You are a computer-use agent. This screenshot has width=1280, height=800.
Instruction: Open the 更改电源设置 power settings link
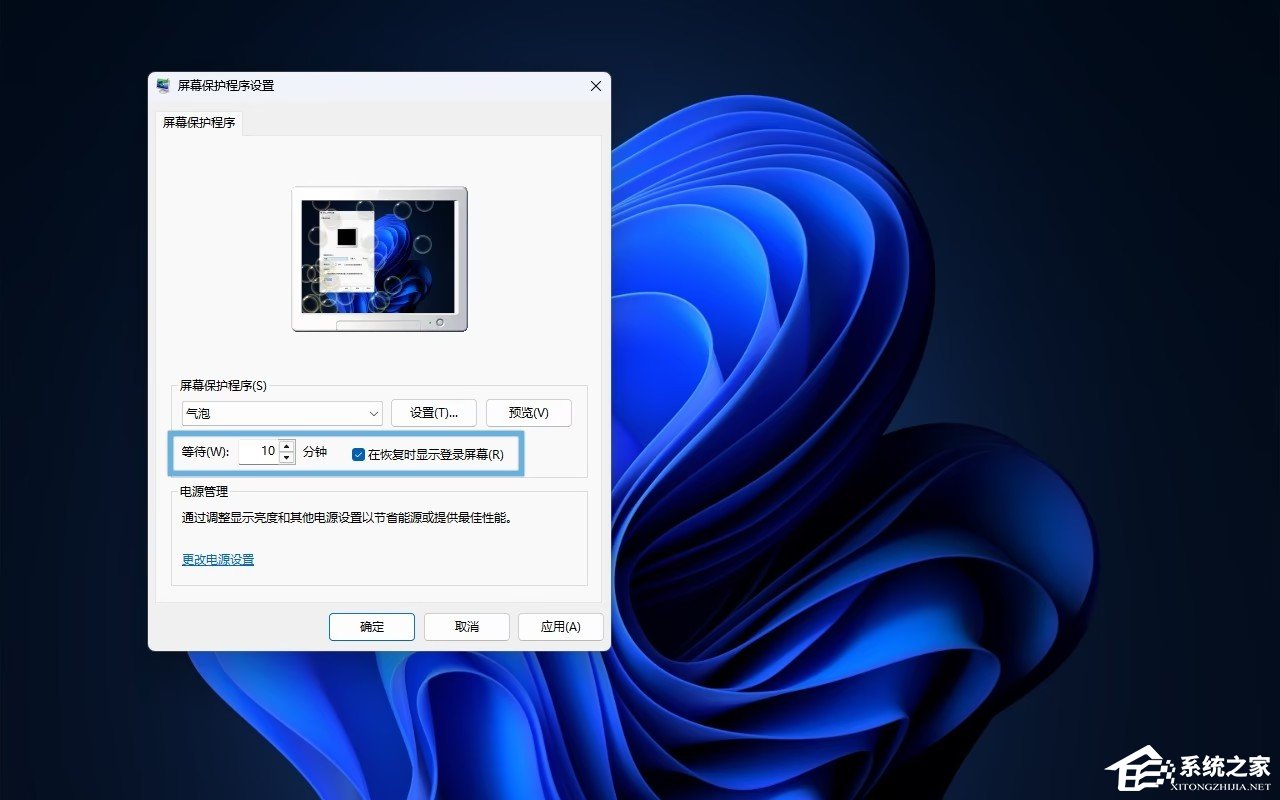(217, 559)
